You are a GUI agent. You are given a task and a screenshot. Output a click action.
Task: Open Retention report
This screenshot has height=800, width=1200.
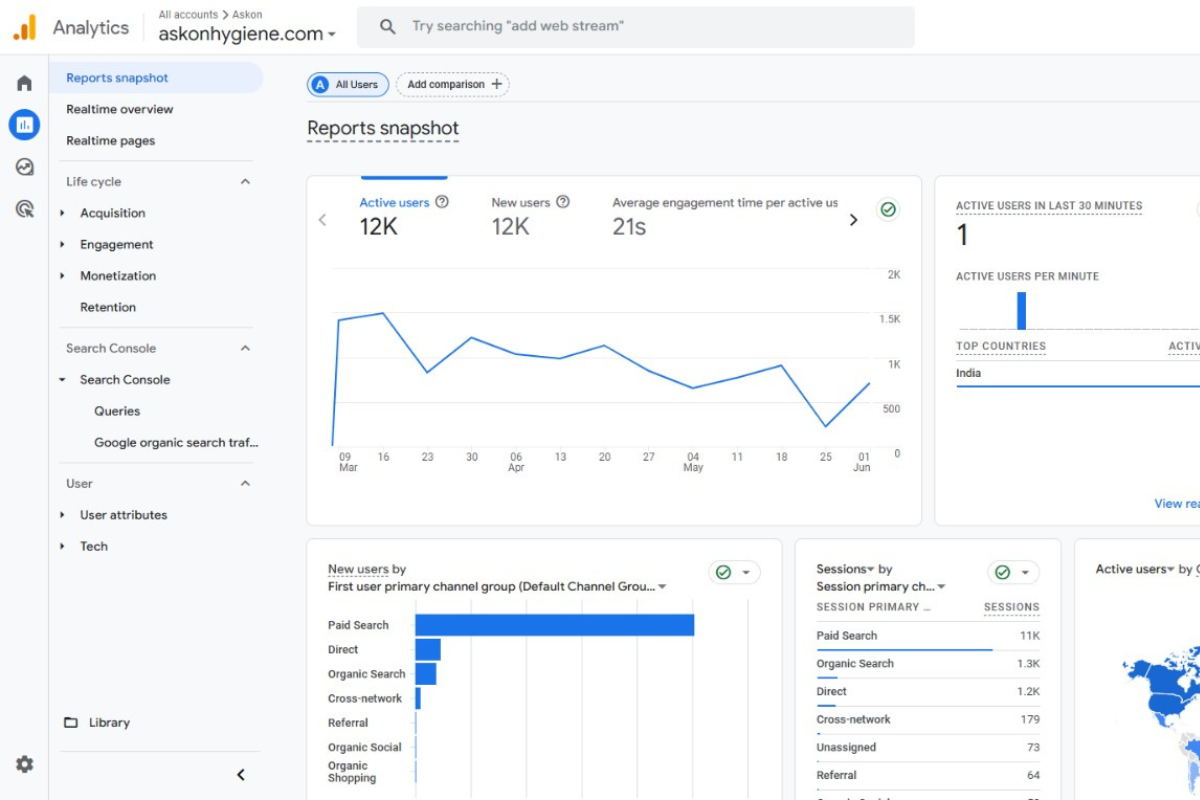108,307
